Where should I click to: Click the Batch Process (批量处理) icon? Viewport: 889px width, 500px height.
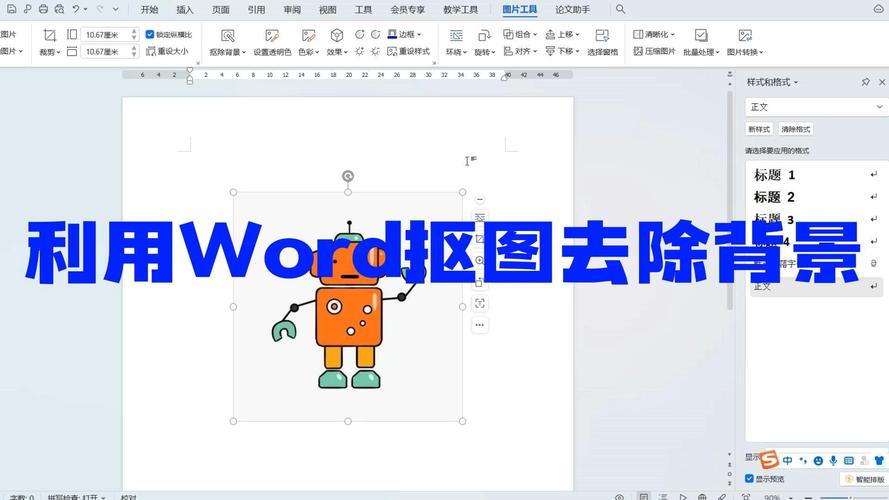pyautogui.click(x=701, y=36)
